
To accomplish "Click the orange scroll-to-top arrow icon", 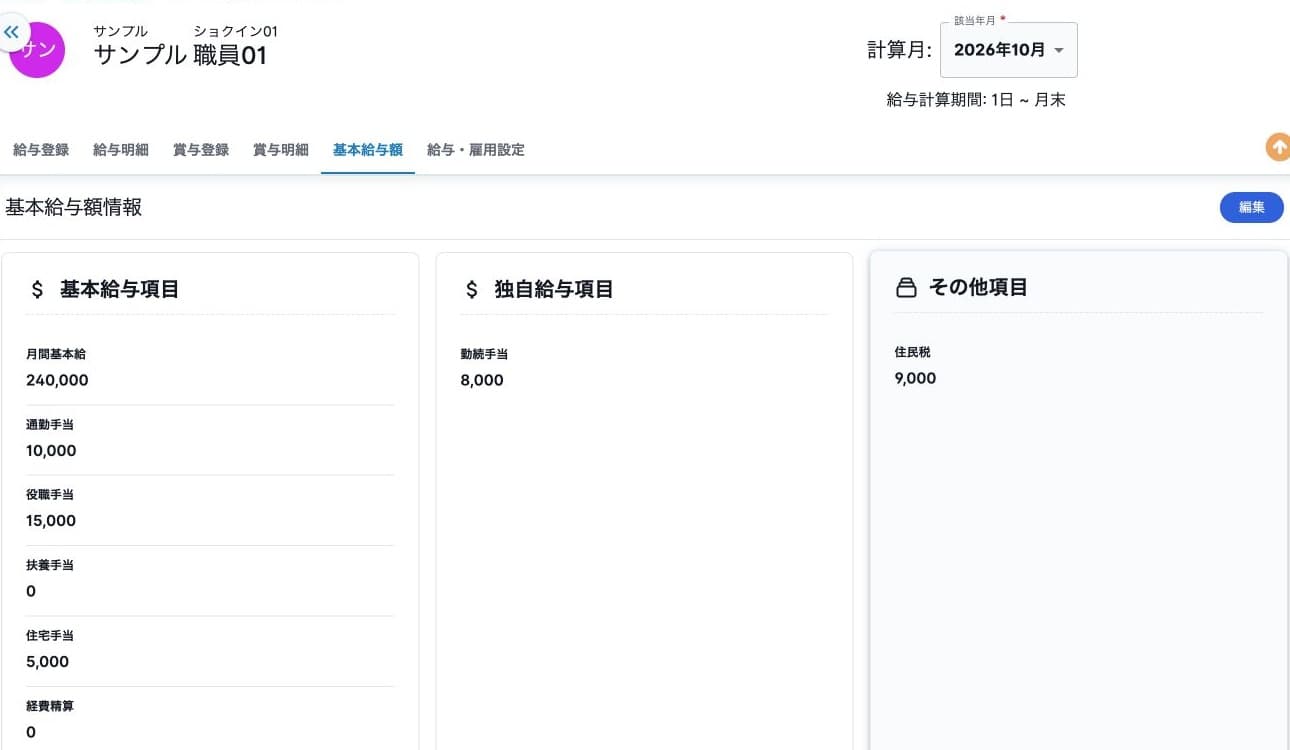I will tap(1278, 147).
